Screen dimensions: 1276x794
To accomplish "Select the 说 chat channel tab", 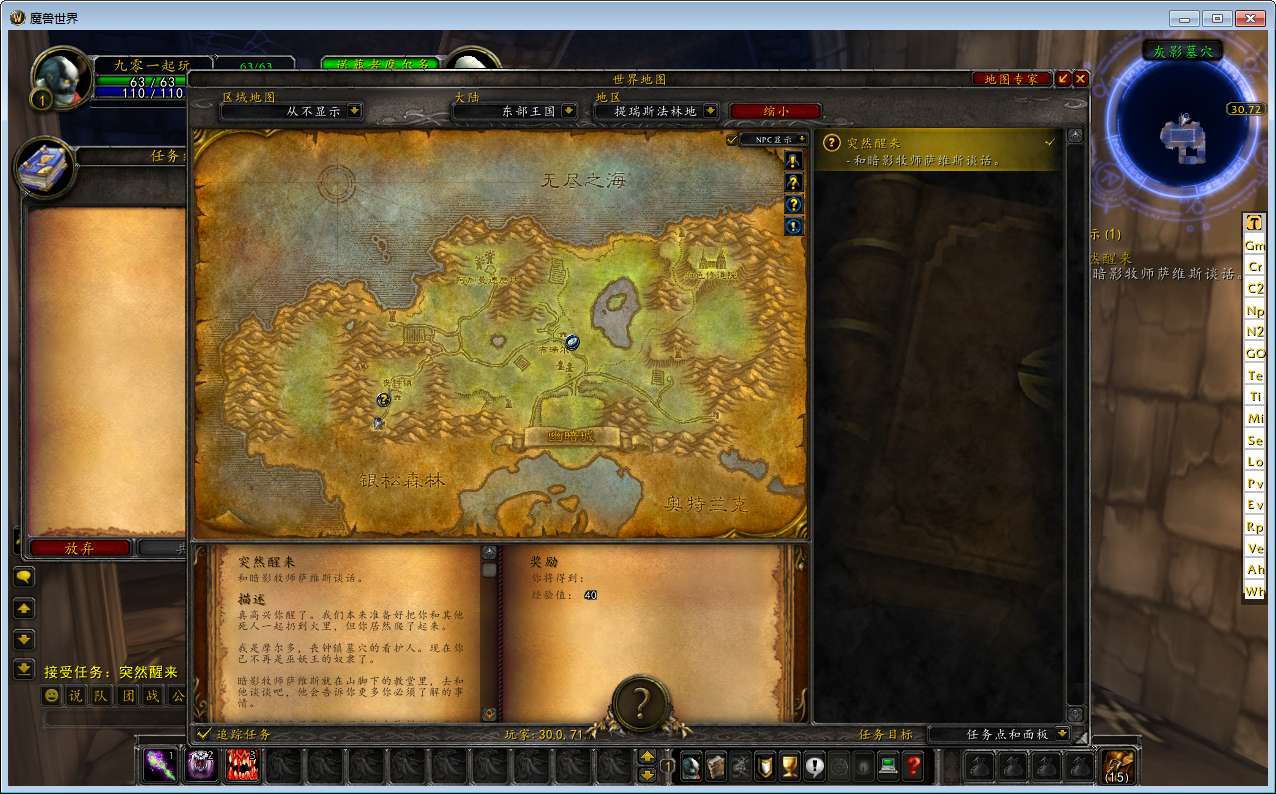I will (76, 695).
